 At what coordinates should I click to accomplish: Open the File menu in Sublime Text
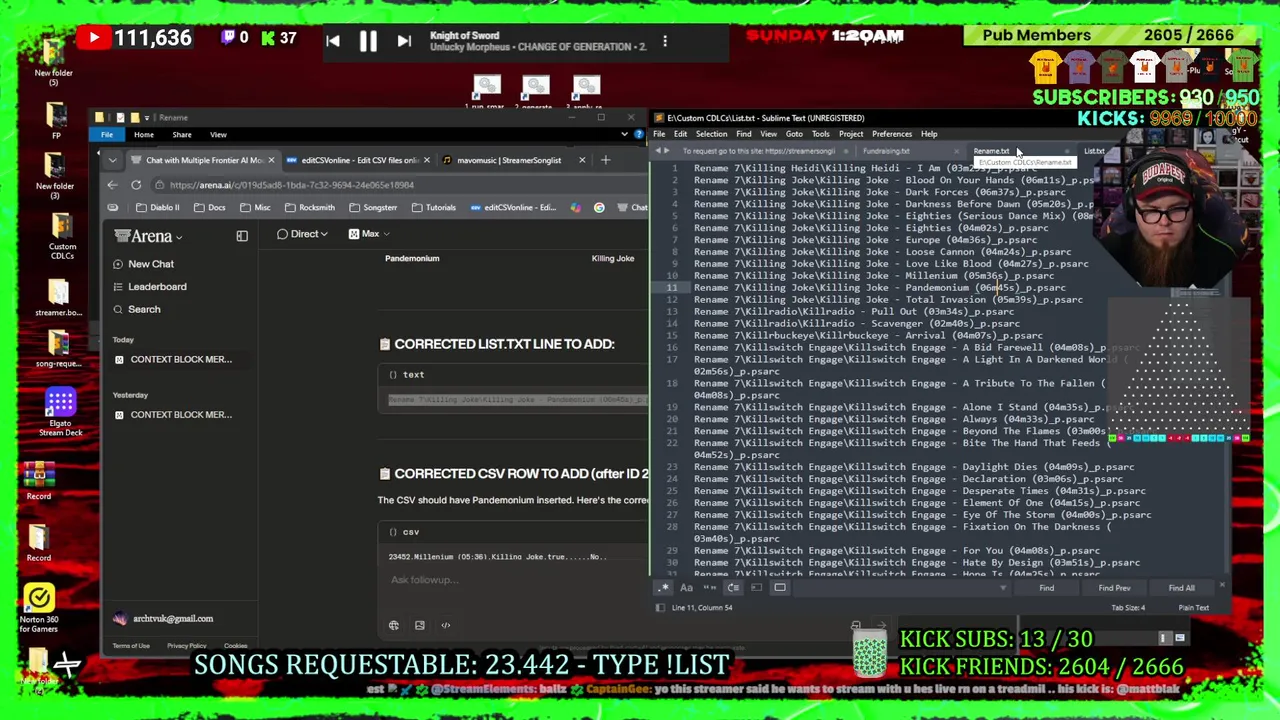coord(659,134)
